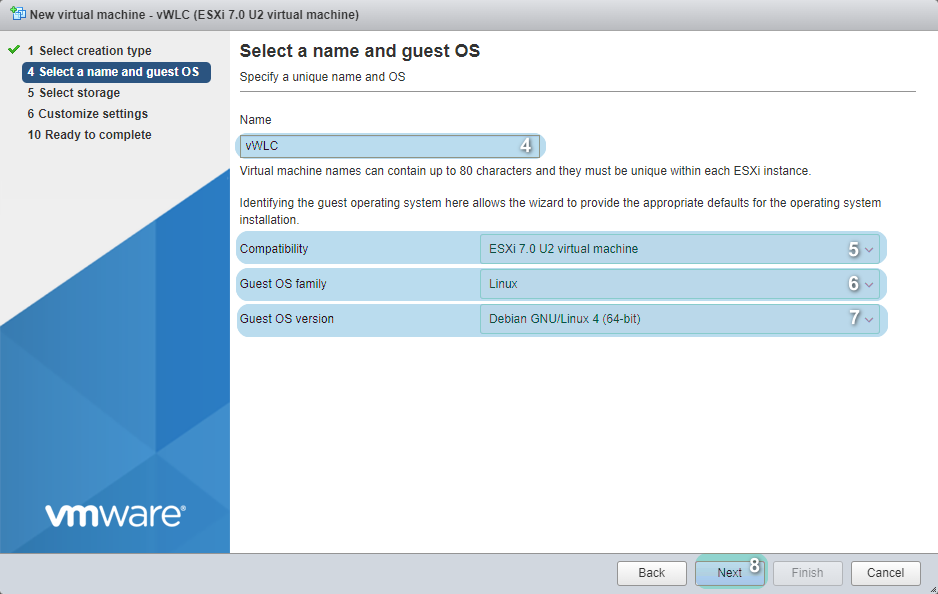Click the green checkmark beside Select creation type
The image size is (938, 594).
(14, 50)
